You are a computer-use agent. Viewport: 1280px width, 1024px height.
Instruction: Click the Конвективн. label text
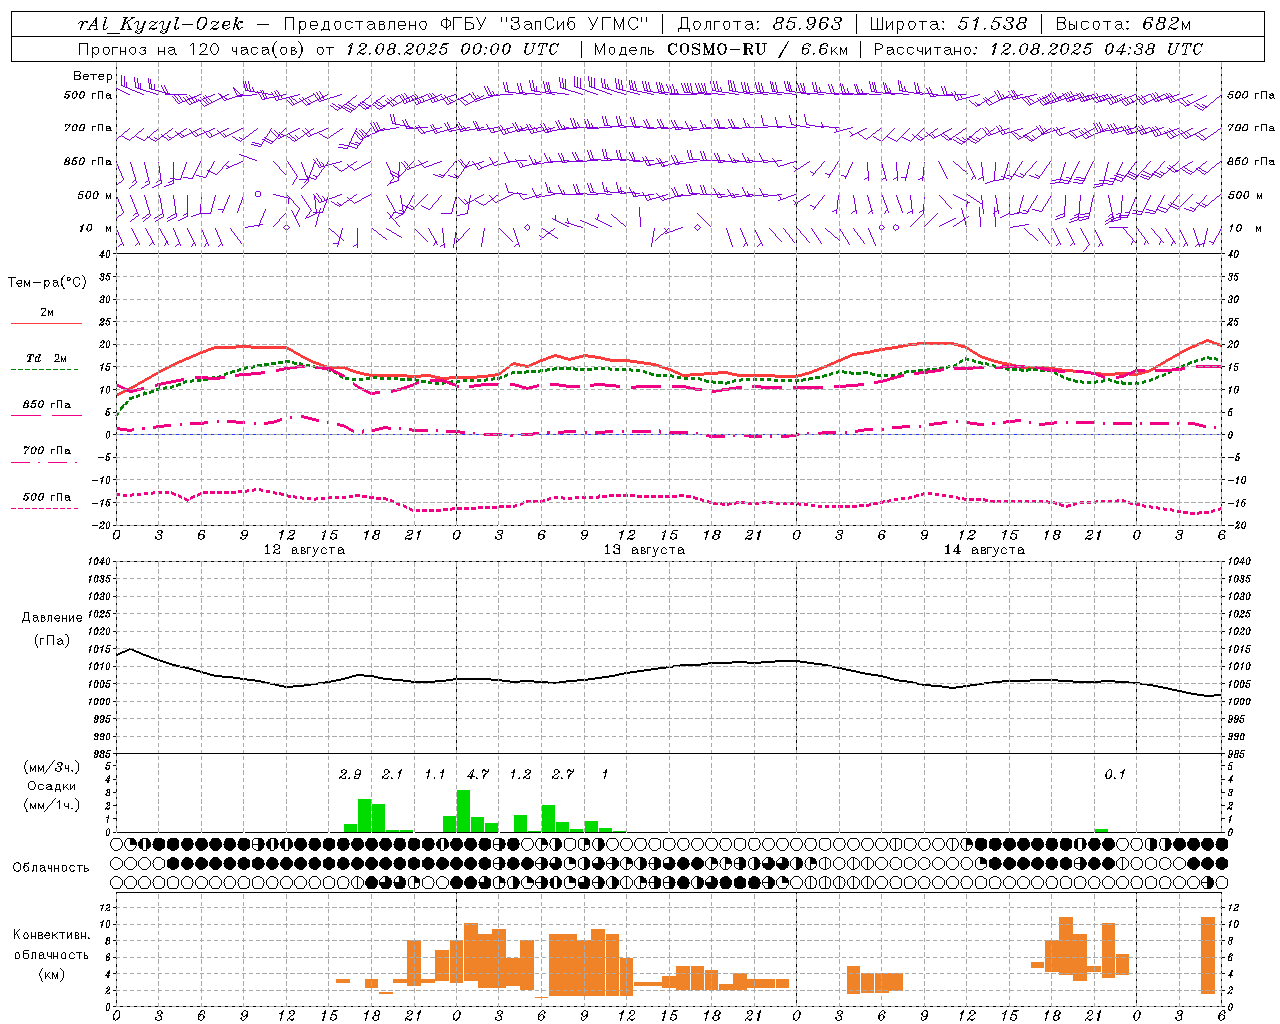point(51,935)
